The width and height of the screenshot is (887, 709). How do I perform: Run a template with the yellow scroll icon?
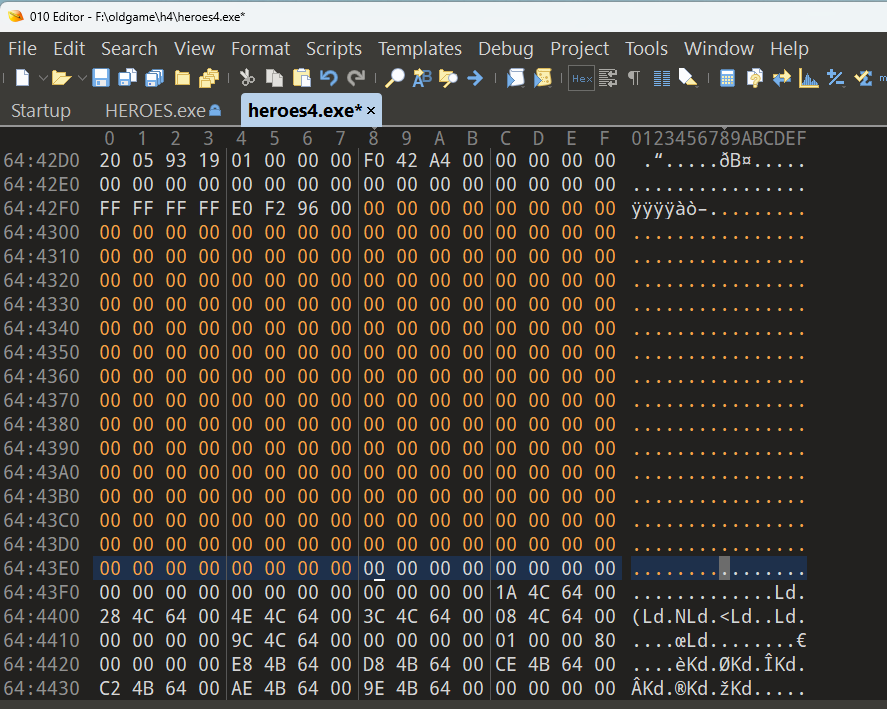(542, 78)
